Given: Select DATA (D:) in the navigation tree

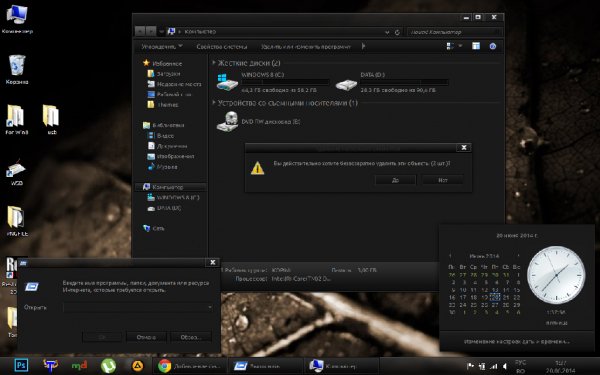Looking at the screenshot, I should click(x=168, y=208).
